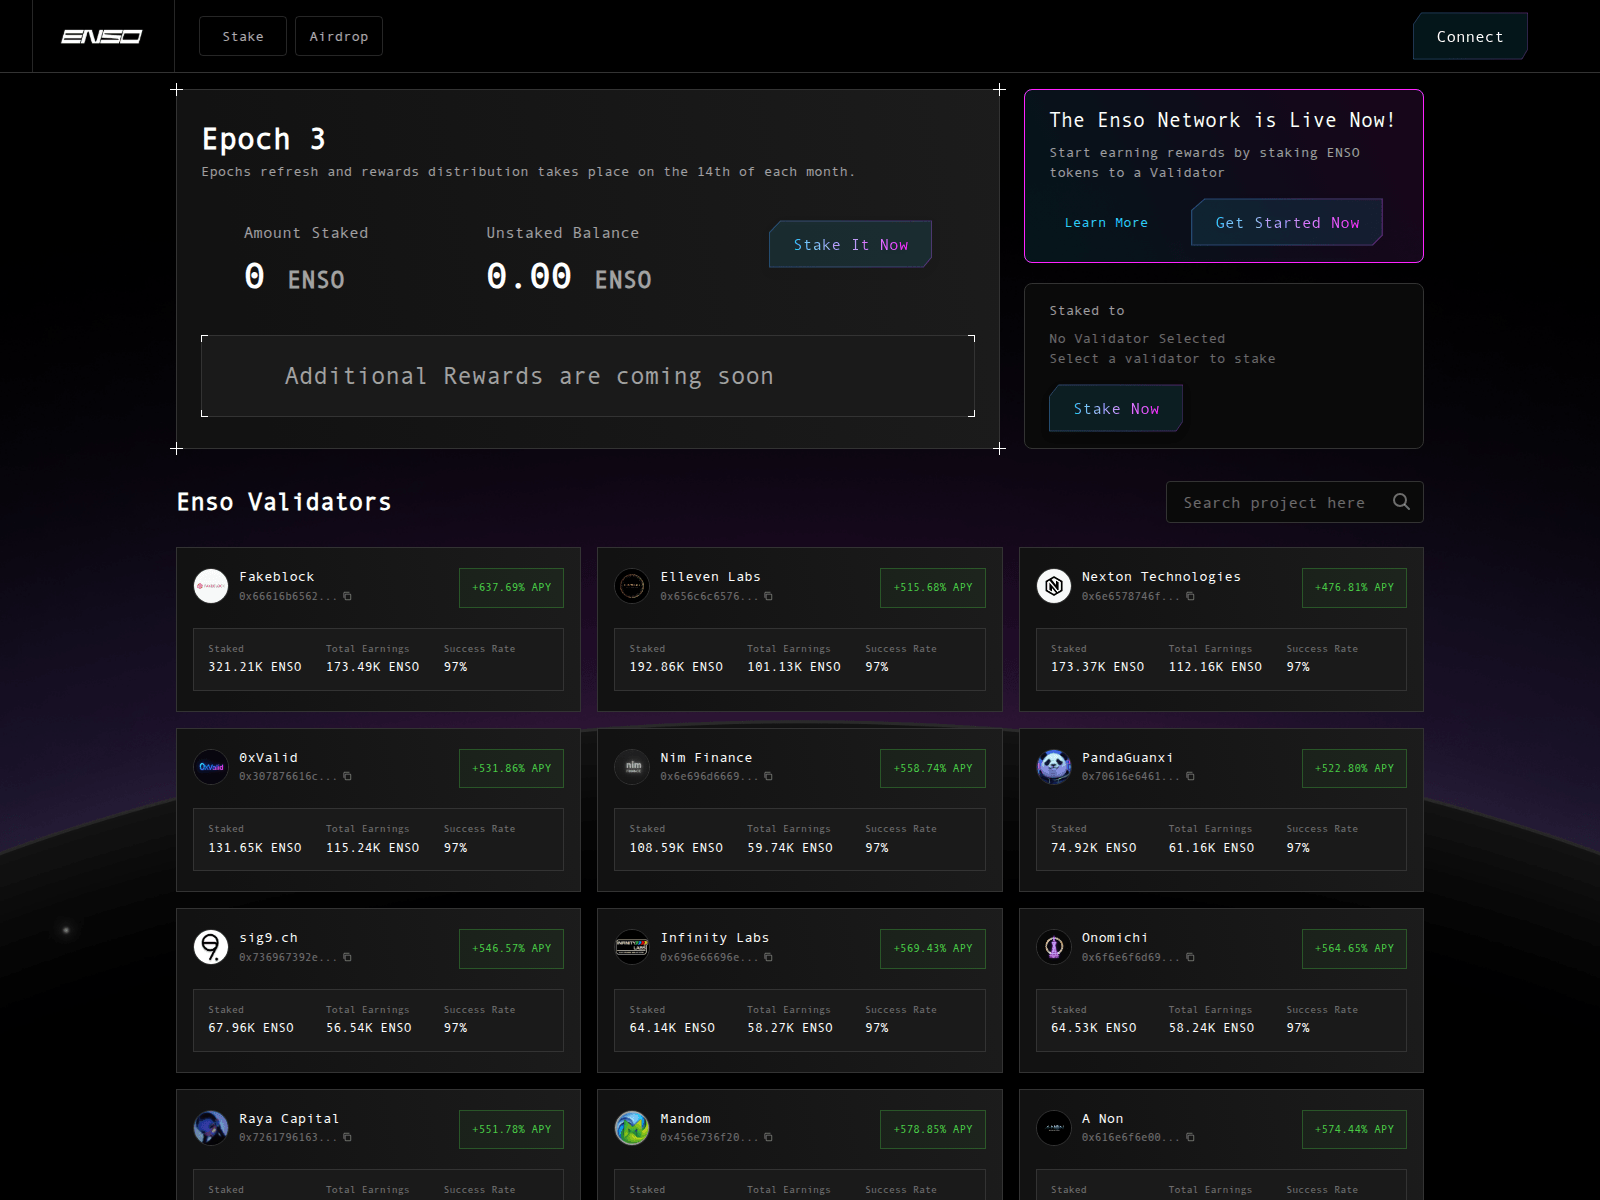Copy Fakeblock address 0x66616b6562
Viewport: 1600px width, 1200px height.
[347, 596]
